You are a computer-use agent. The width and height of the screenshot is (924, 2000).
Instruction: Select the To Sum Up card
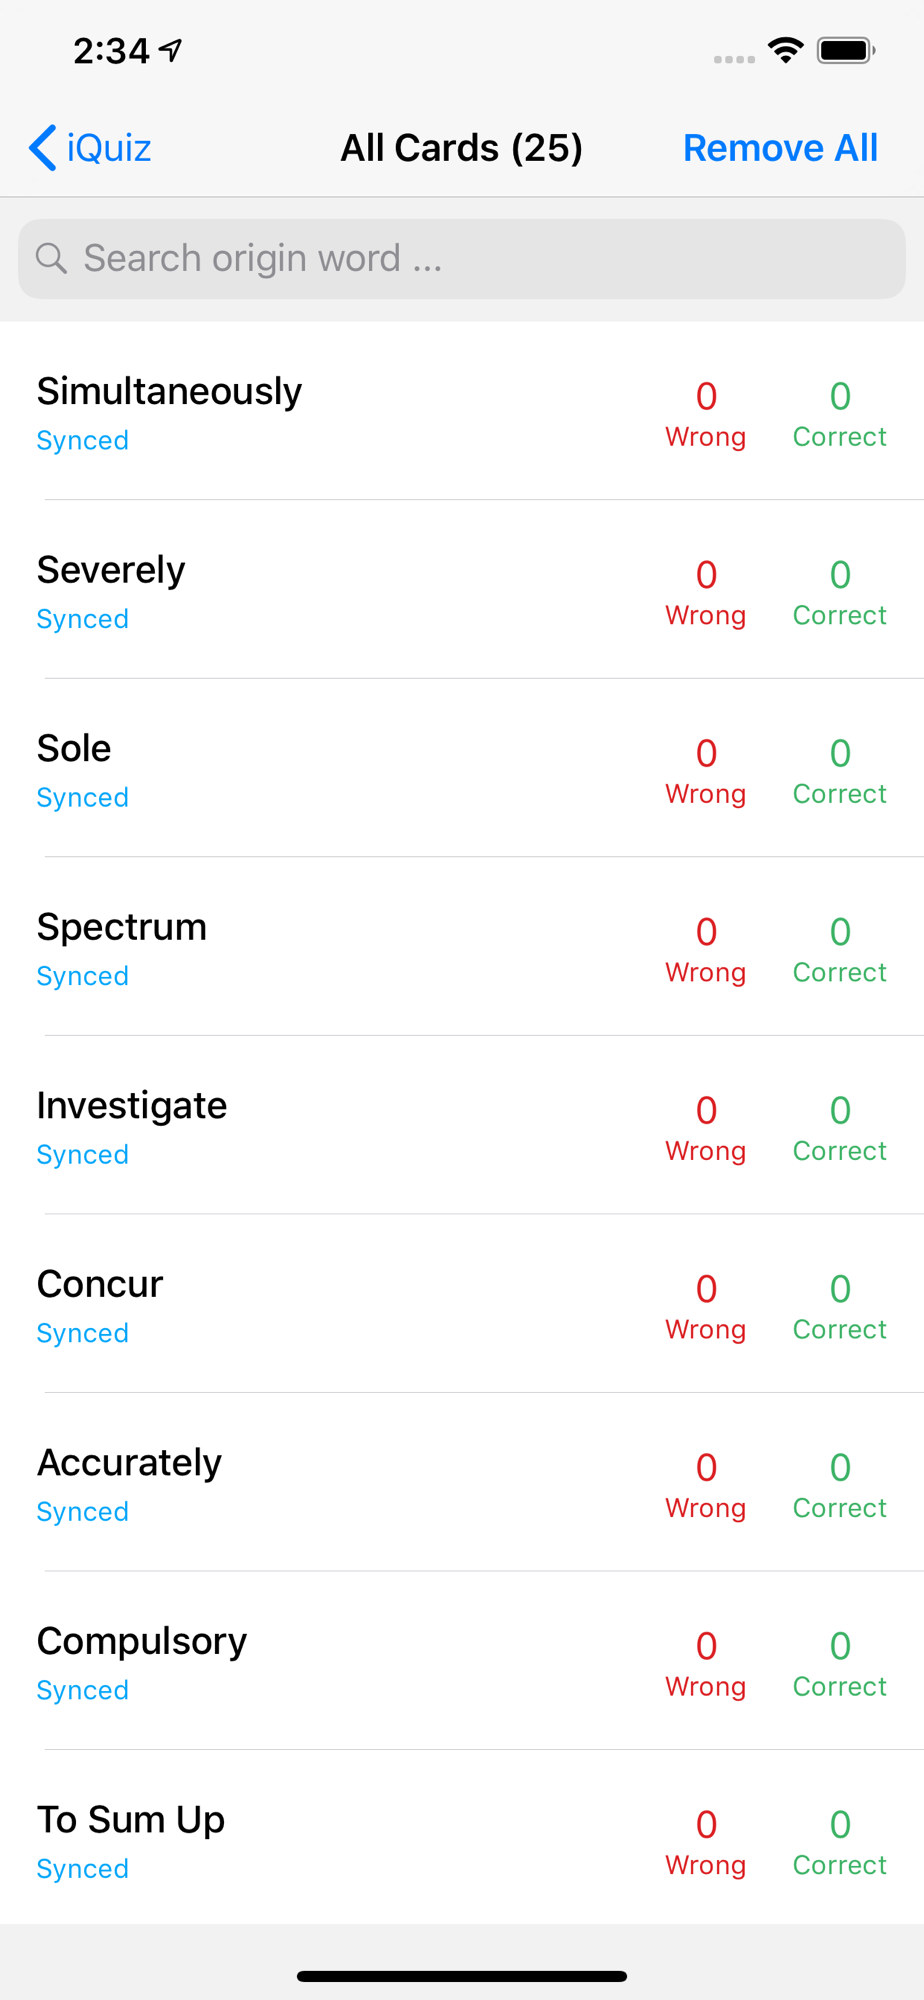tap(462, 1839)
